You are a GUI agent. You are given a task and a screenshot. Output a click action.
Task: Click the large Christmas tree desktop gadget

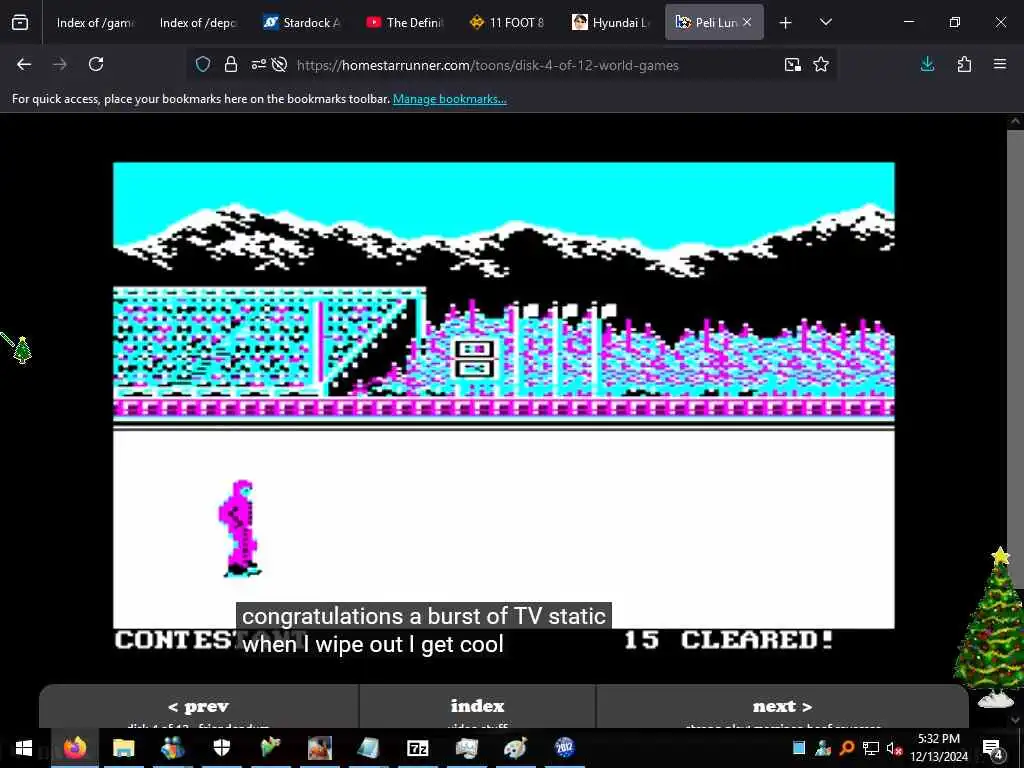pos(991,628)
